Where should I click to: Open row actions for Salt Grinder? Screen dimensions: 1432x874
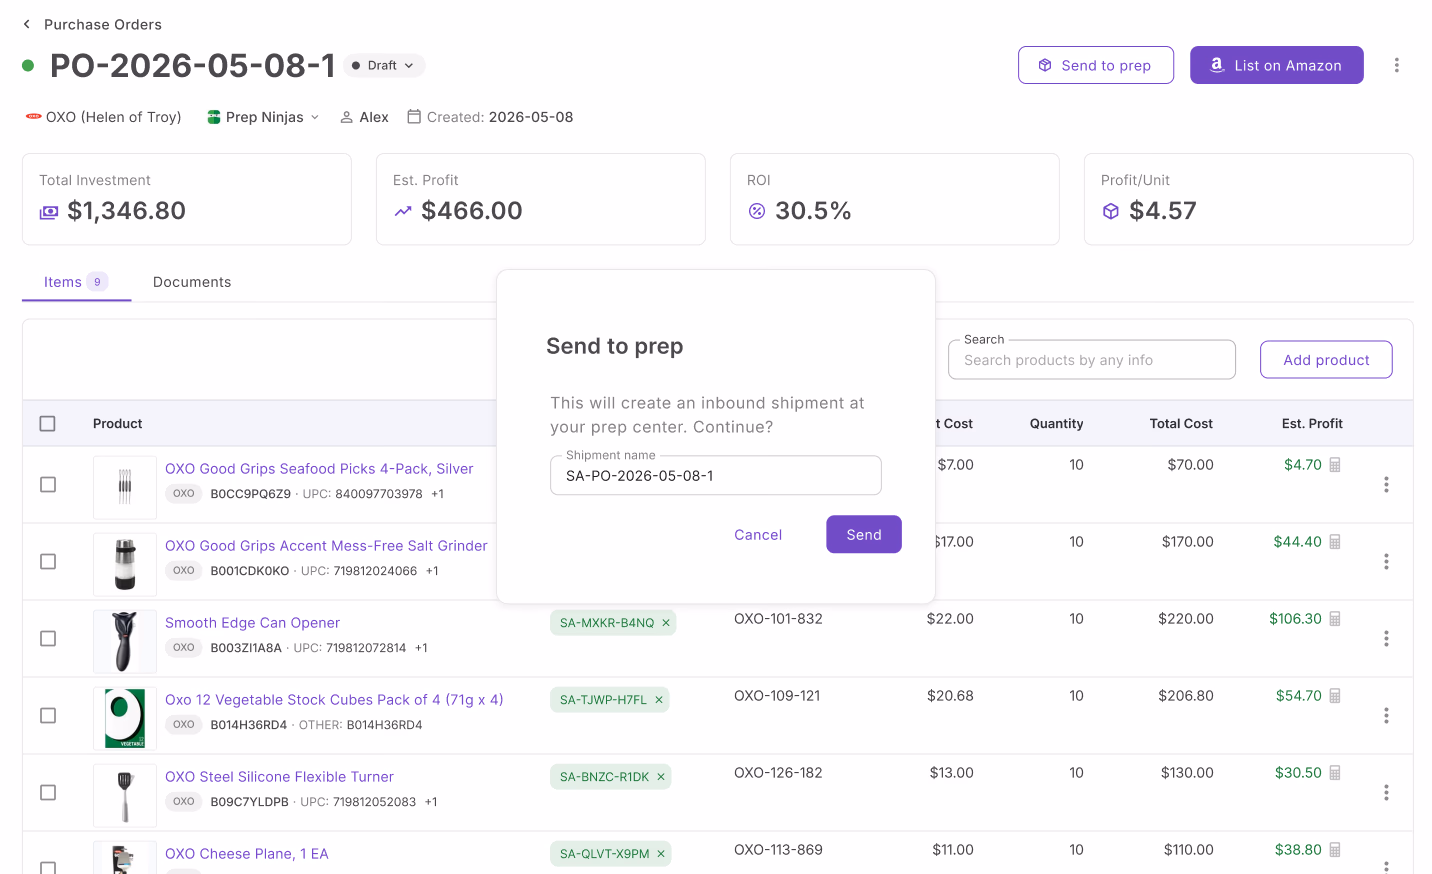coord(1386,562)
